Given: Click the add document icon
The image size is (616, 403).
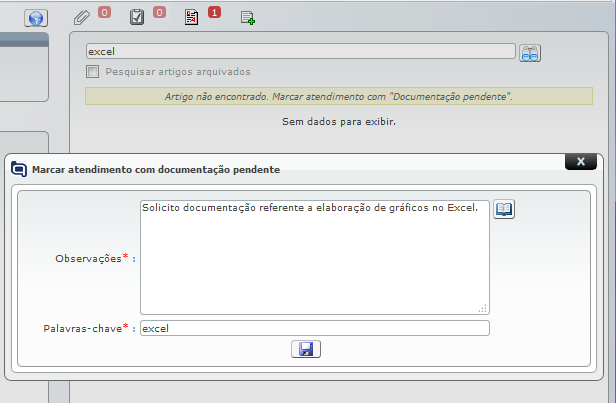Looking at the screenshot, I should [x=247, y=17].
